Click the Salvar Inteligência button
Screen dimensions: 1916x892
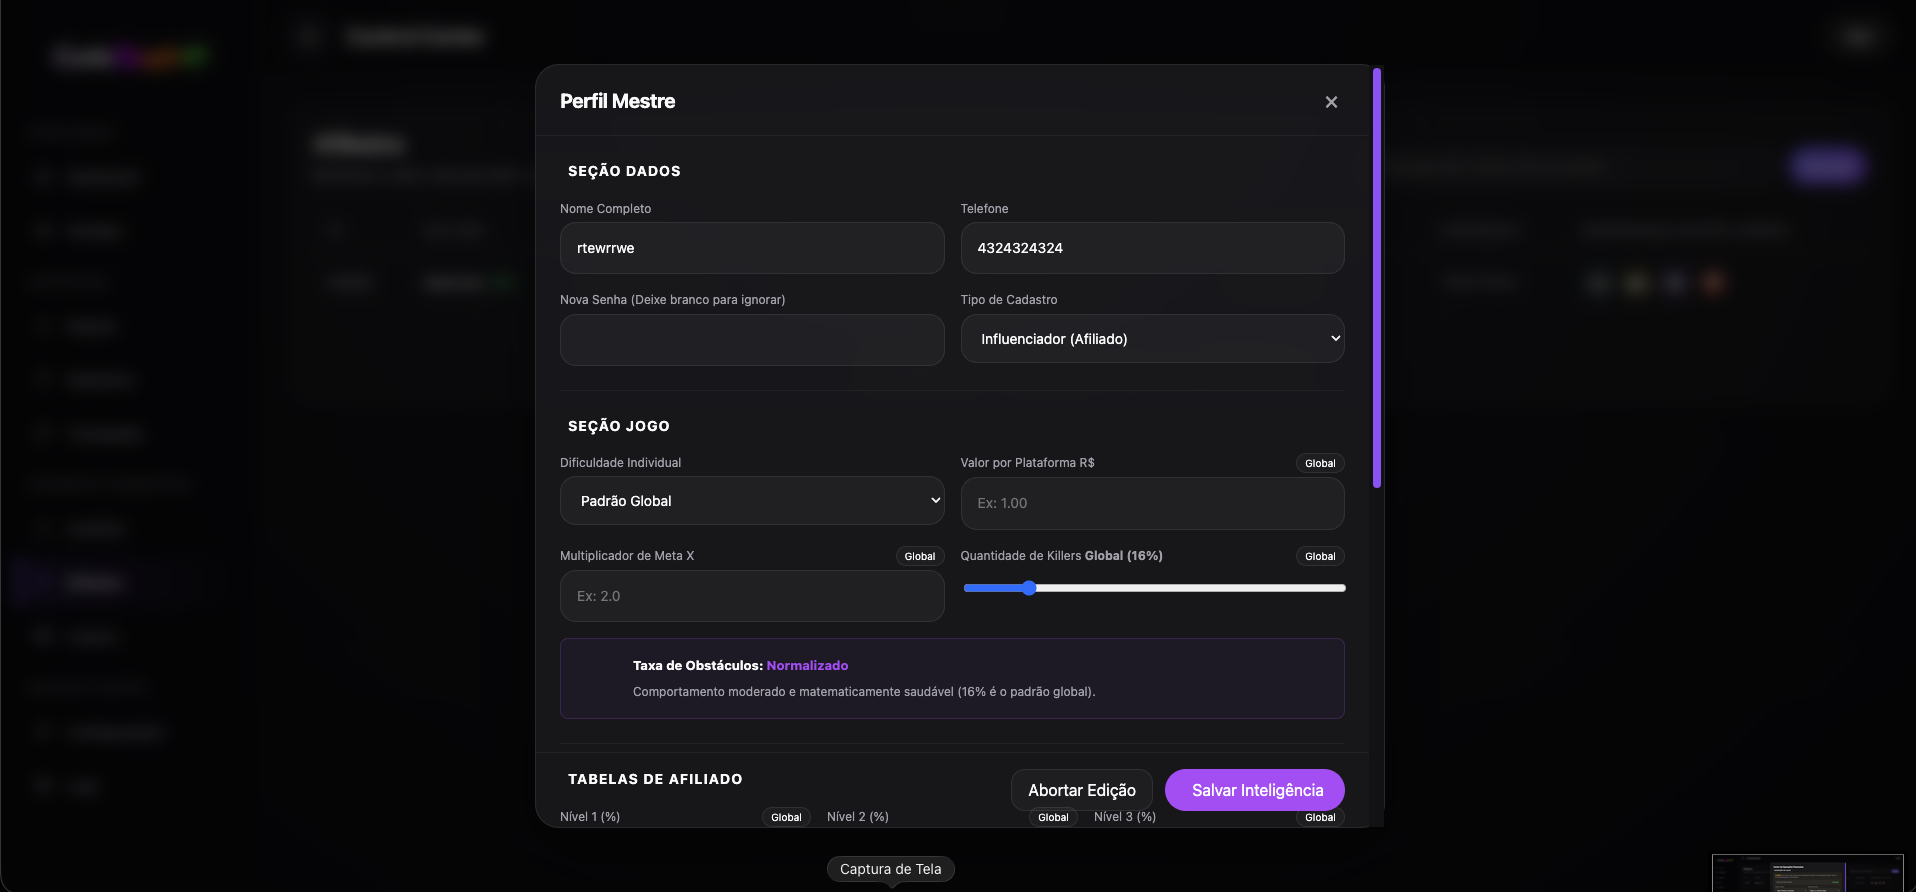click(x=1255, y=790)
